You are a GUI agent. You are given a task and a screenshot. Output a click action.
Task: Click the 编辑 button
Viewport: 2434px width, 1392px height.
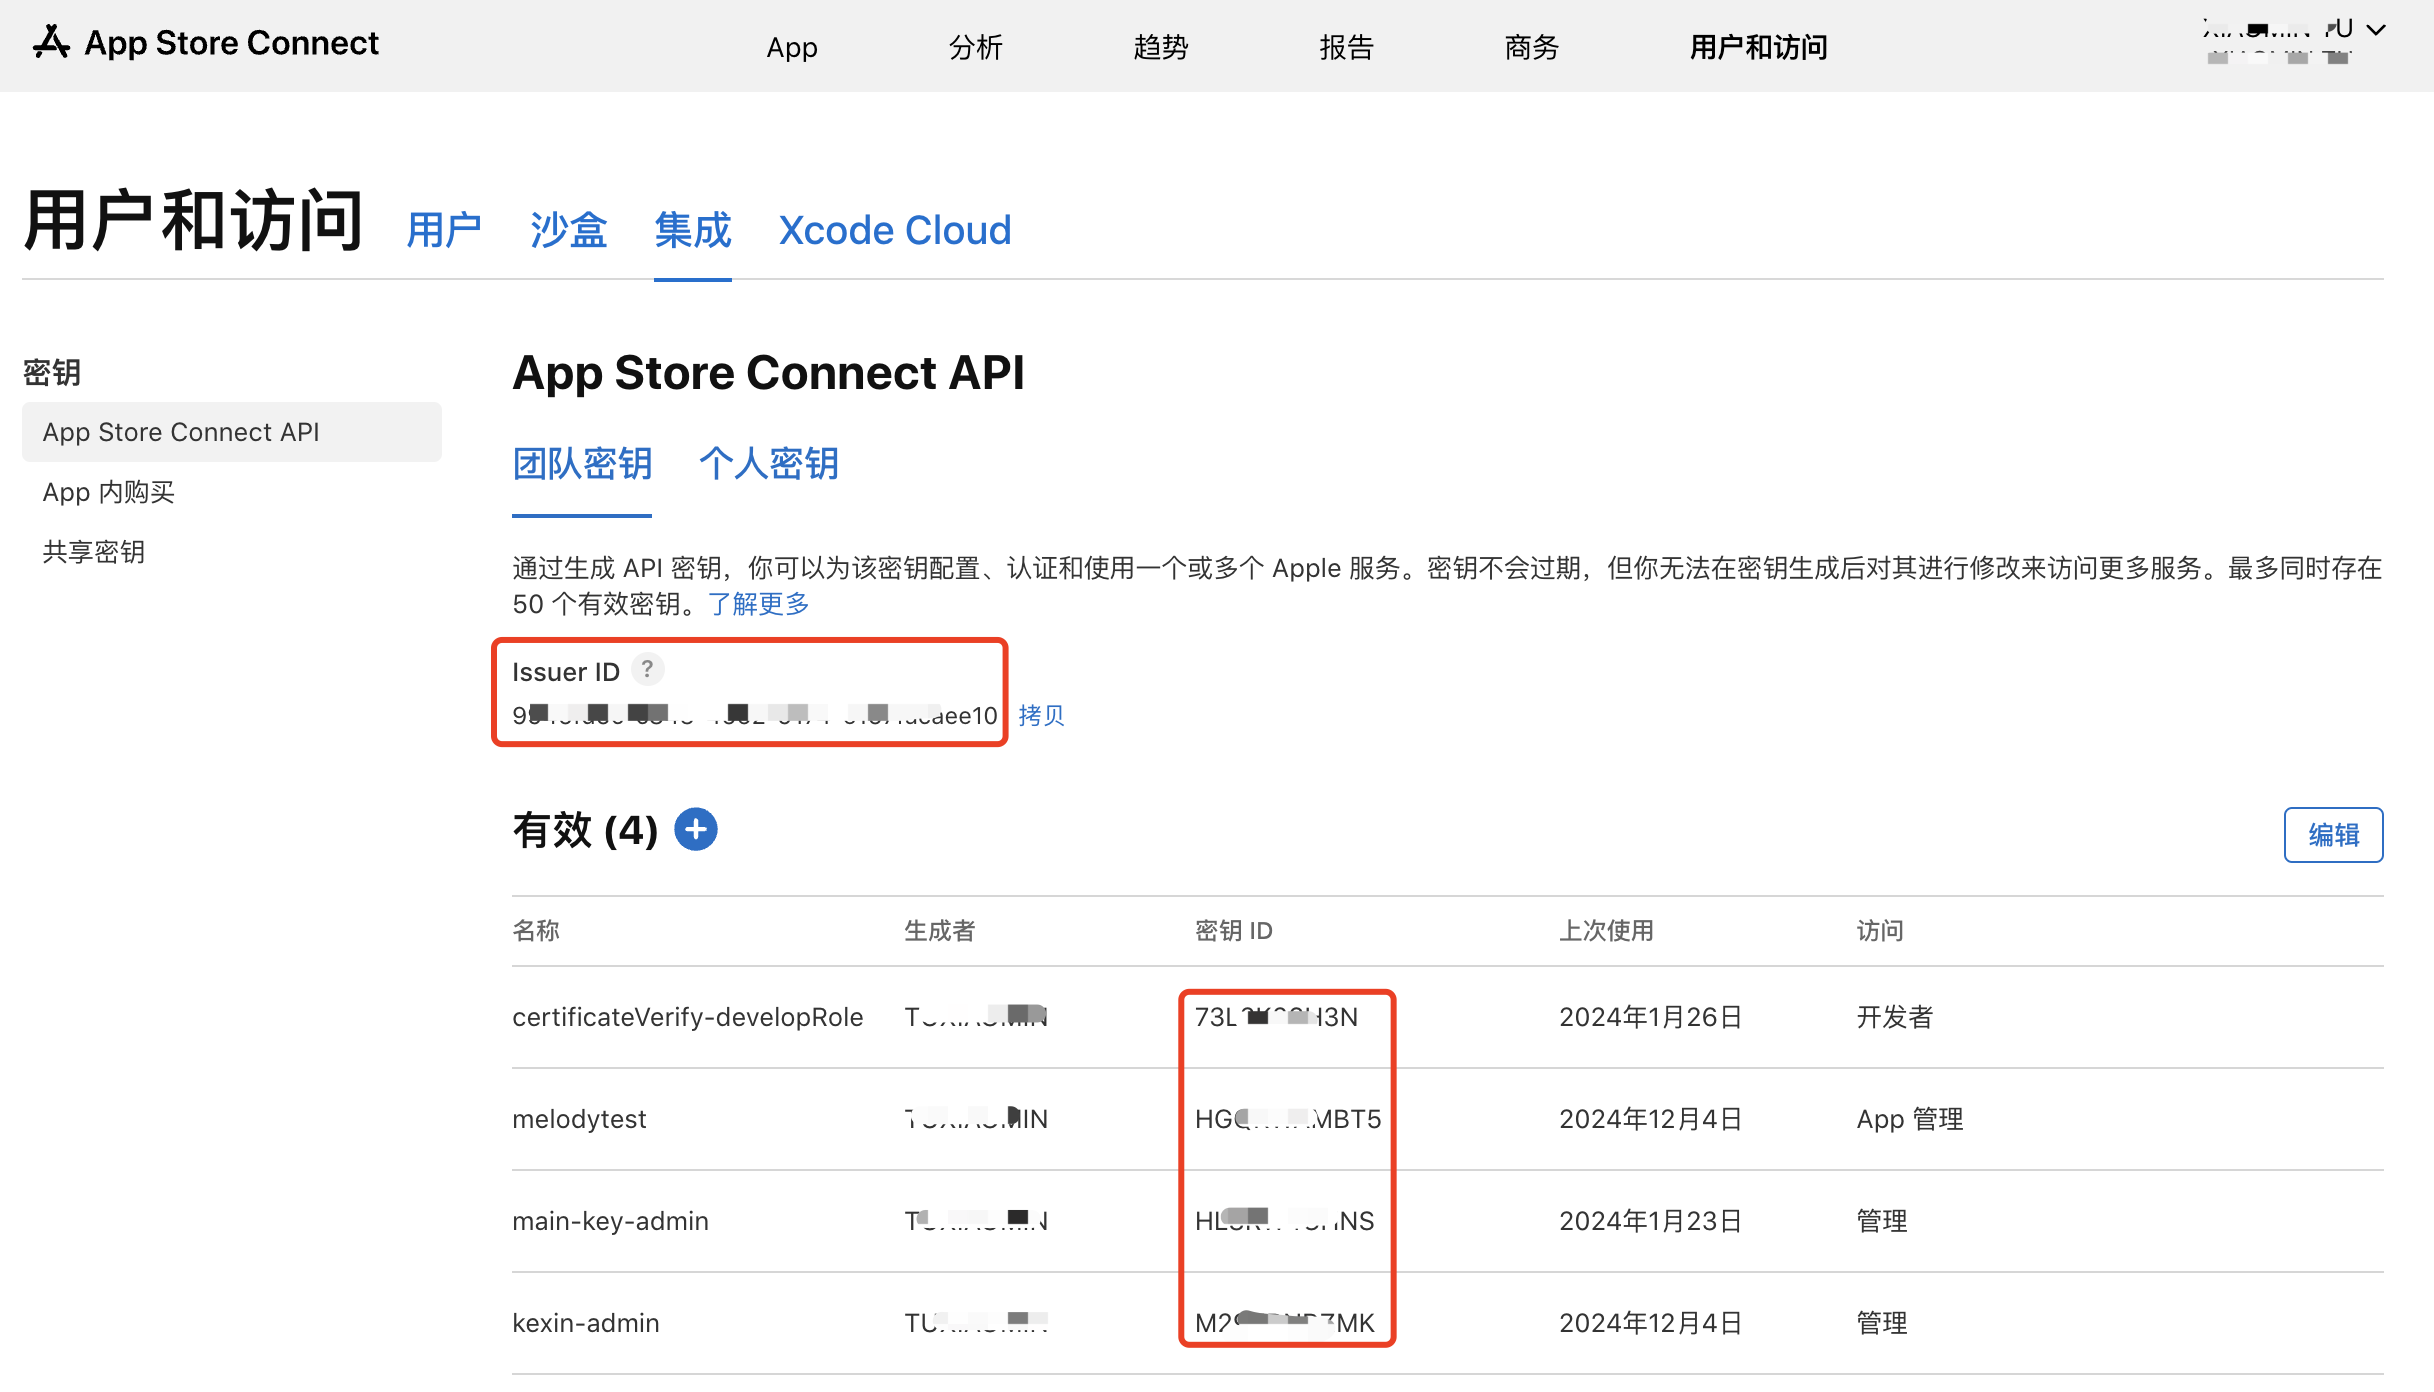pyautogui.click(x=2333, y=835)
